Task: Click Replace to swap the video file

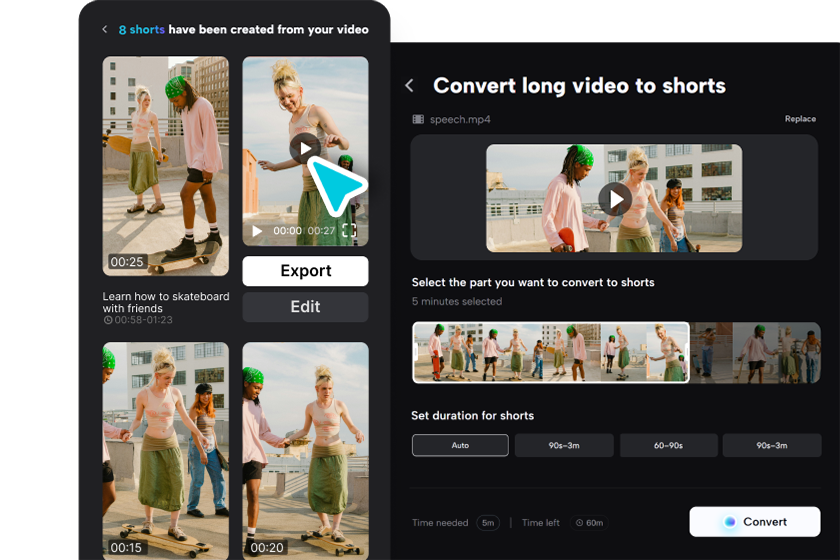Action: pos(800,119)
